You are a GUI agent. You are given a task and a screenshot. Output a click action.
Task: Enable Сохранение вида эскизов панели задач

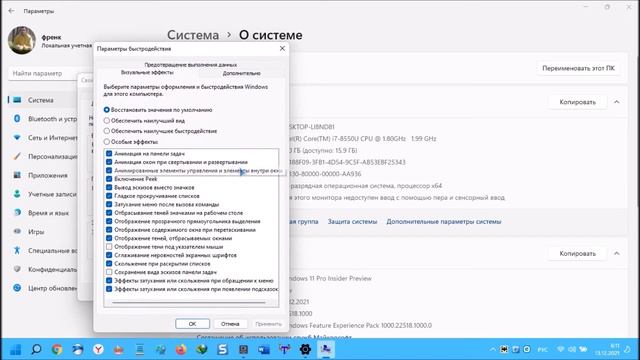109,272
